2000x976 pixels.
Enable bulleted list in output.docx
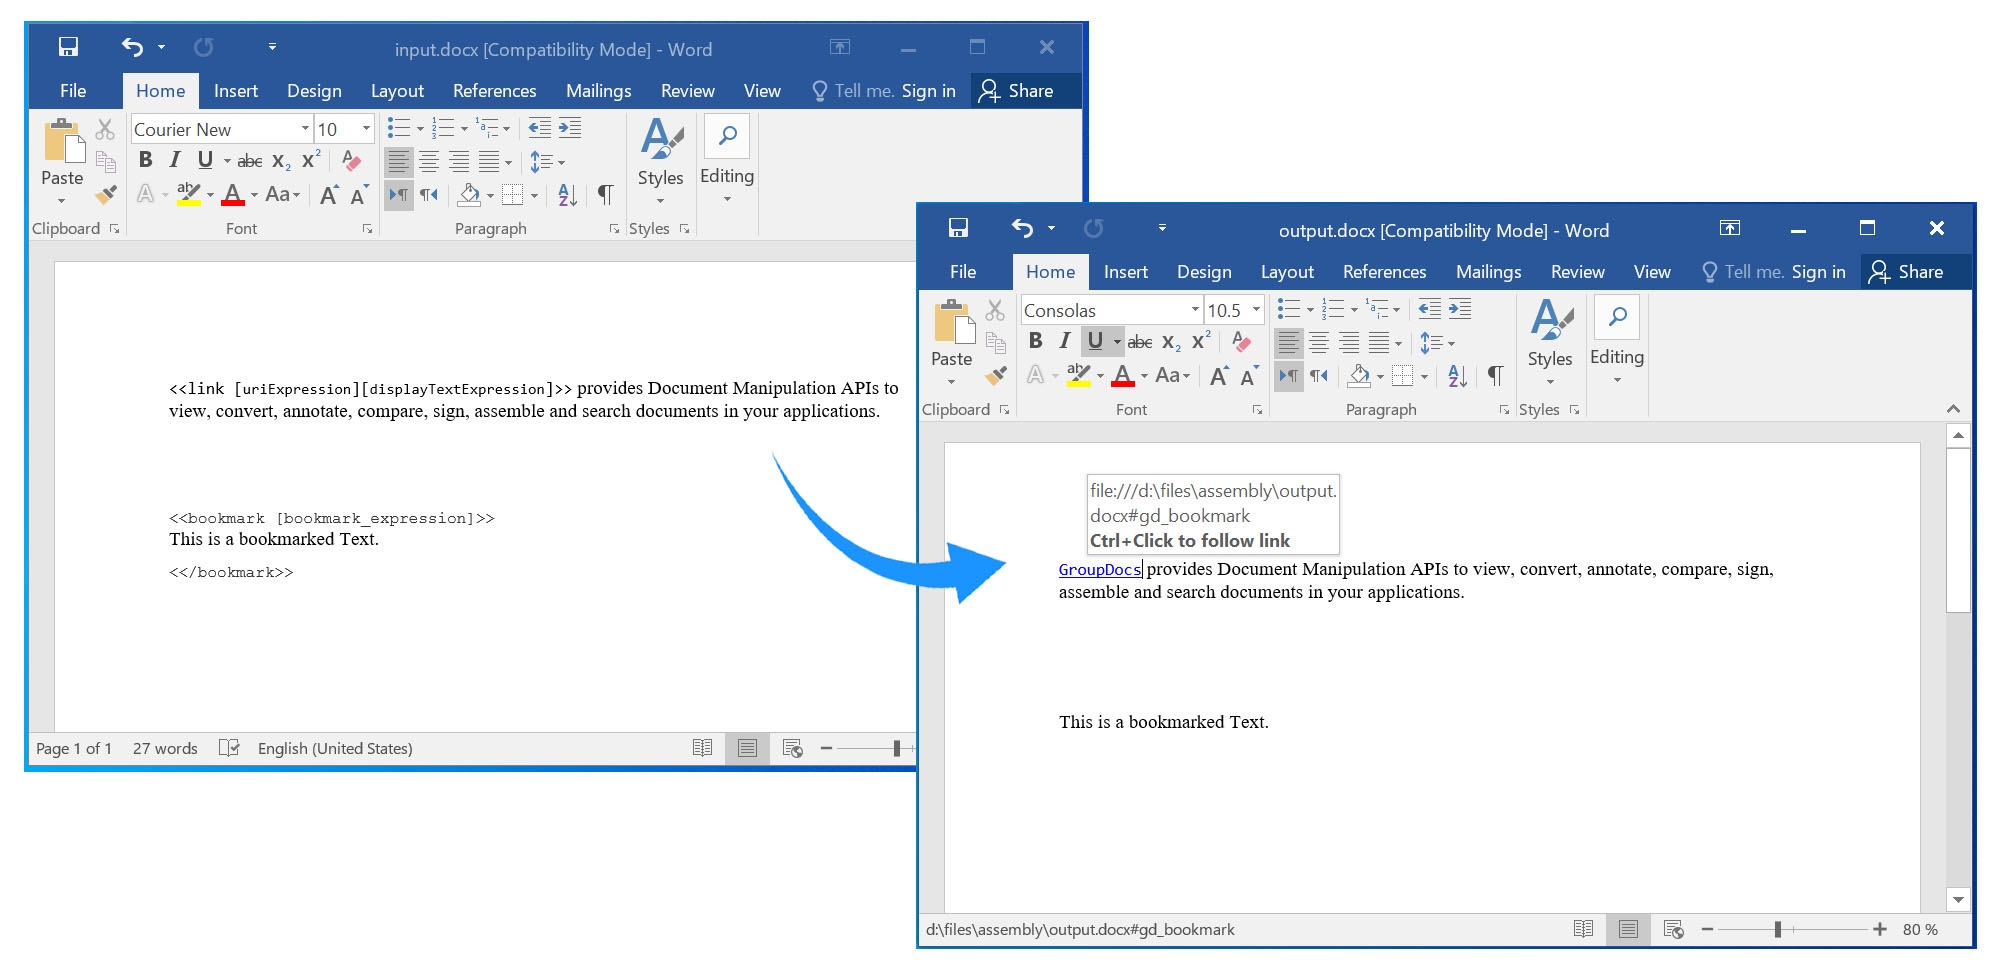pos(1288,310)
